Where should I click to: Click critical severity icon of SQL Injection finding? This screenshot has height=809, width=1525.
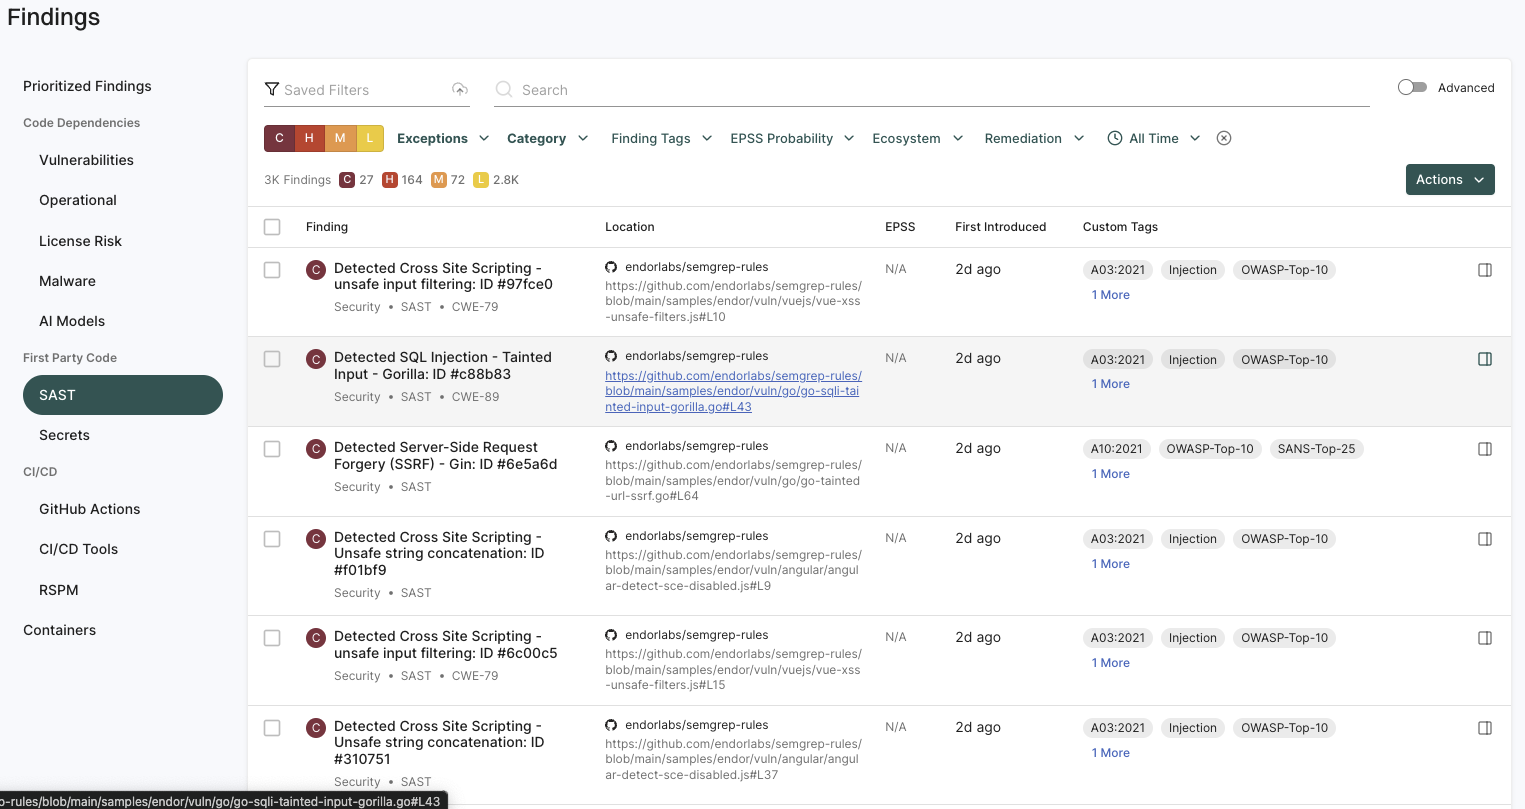(316, 359)
